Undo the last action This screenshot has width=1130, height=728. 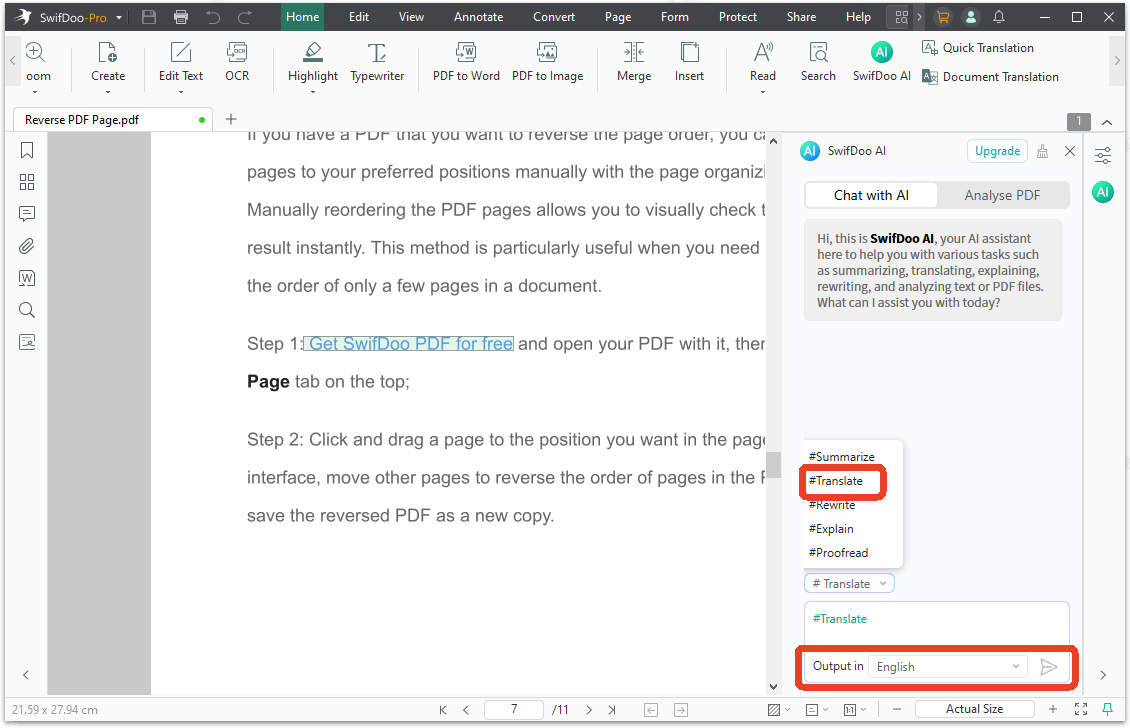pos(213,17)
